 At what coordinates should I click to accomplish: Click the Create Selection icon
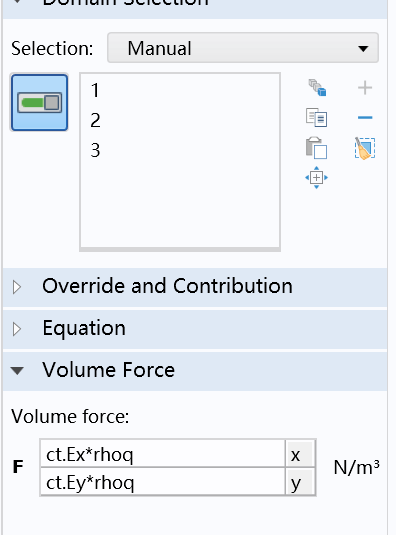pyautogui.click(x=317, y=88)
